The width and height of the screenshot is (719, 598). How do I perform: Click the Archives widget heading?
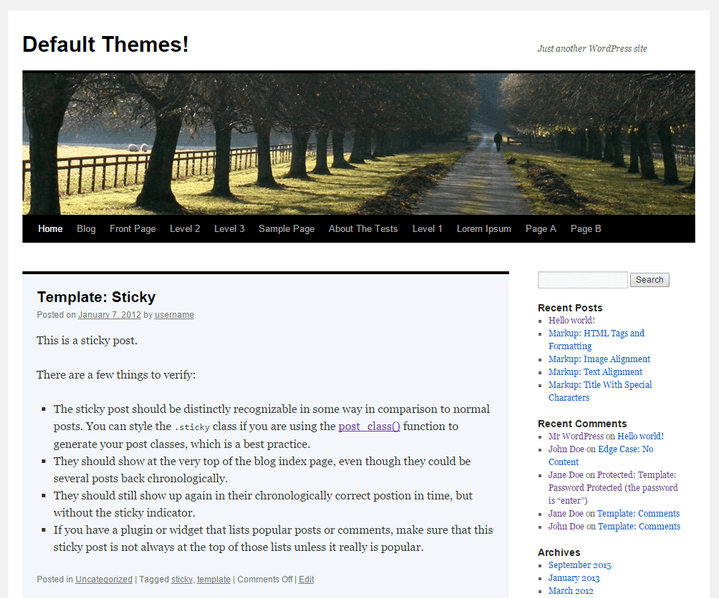pos(559,553)
